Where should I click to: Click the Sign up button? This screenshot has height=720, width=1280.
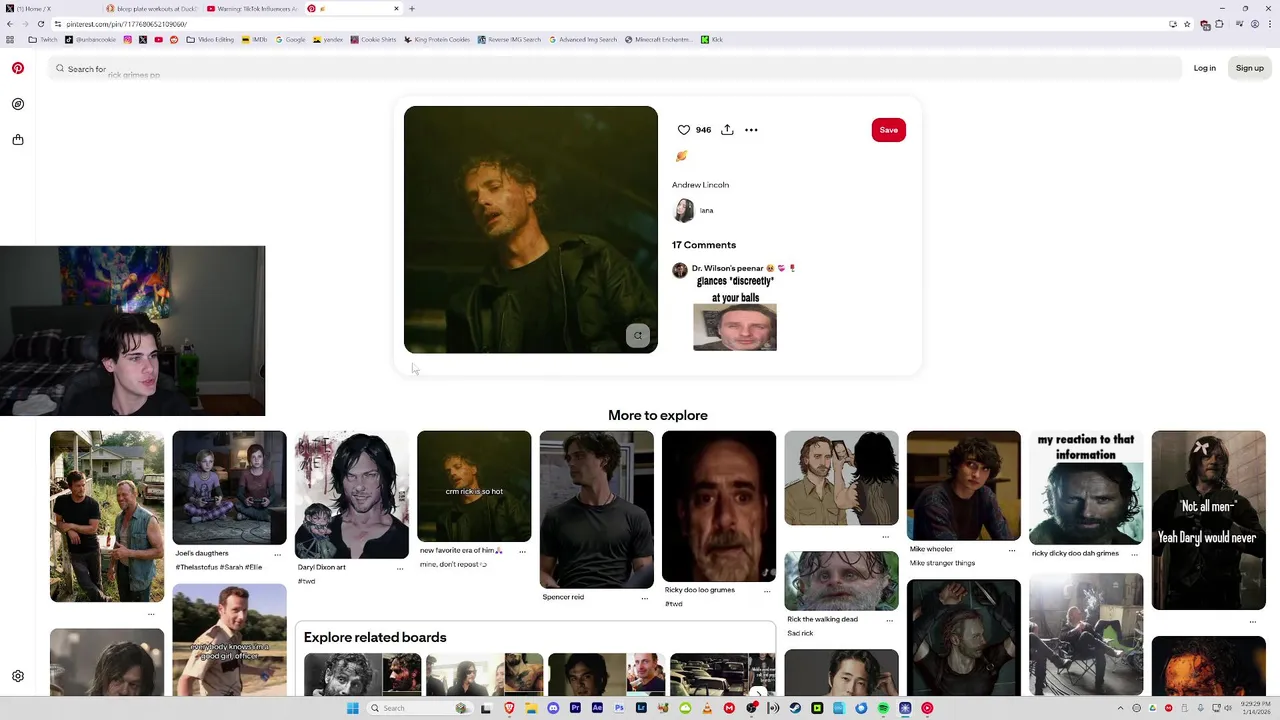click(x=1250, y=68)
